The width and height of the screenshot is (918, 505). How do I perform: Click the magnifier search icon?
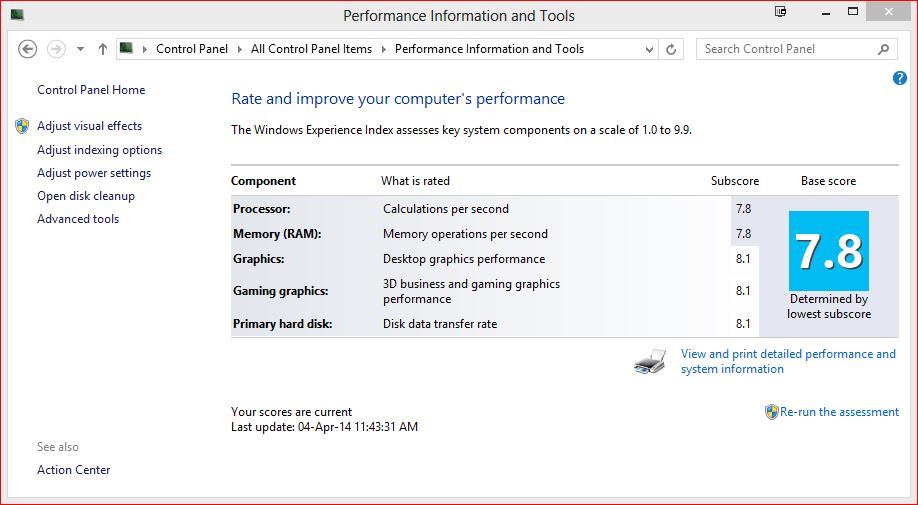point(883,49)
